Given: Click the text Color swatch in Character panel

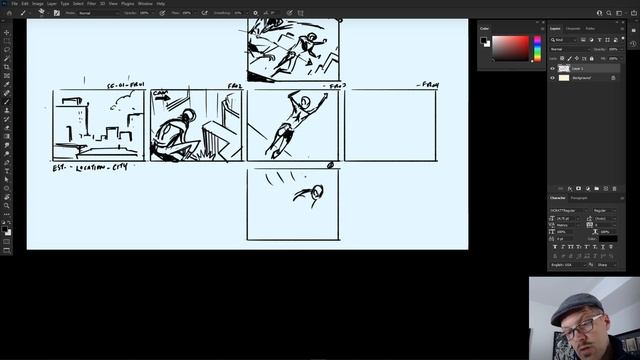Looking at the screenshot, I should click(x=608, y=239).
